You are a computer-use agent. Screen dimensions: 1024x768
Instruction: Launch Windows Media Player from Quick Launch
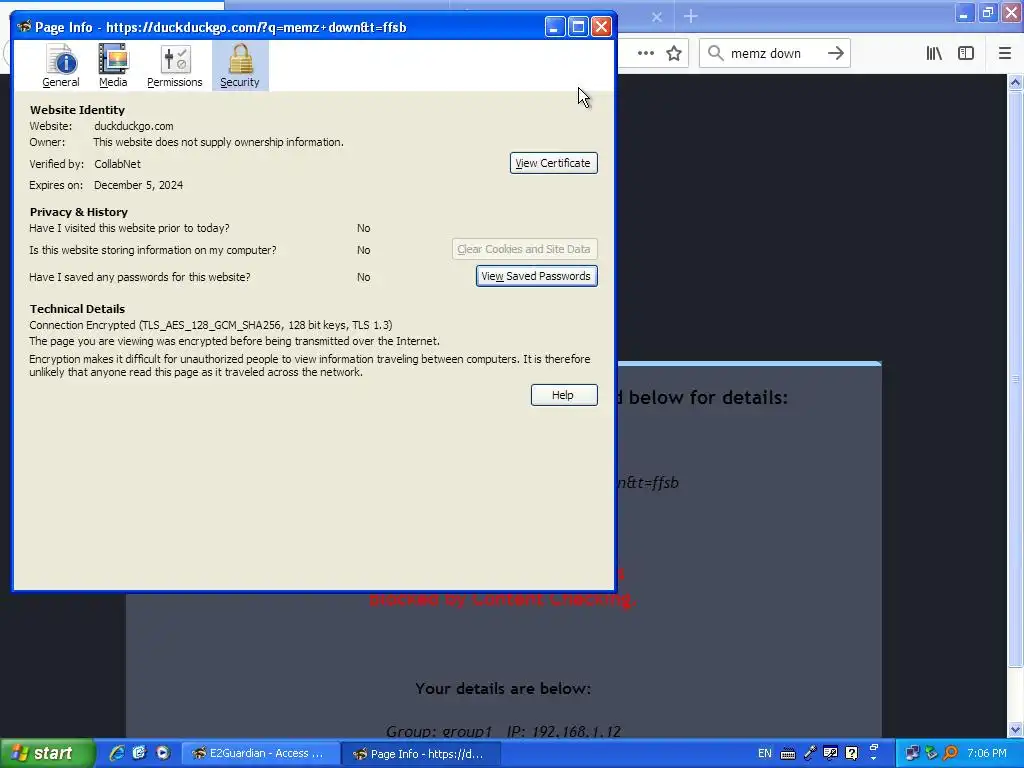tap(163, 753)
